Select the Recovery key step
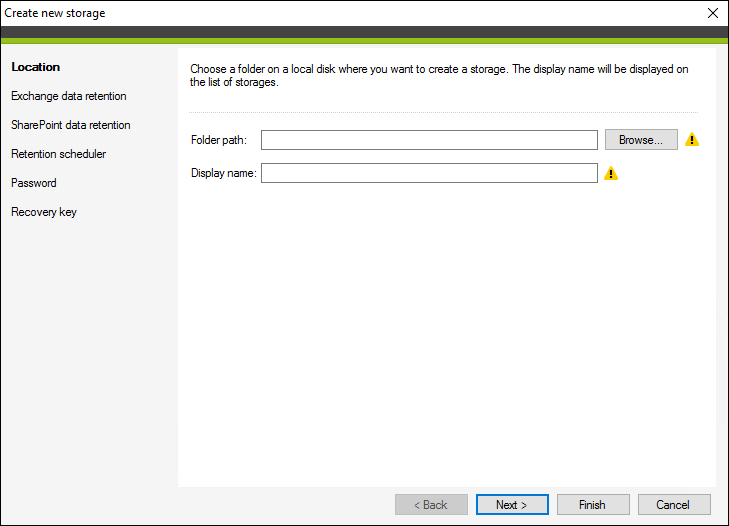The height and width of the screenshot is (526, 729). (x=44, y=212)
